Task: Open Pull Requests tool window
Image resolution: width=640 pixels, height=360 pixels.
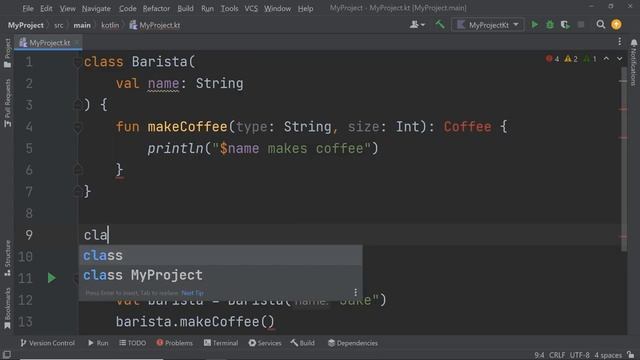Action: [7, 103]
